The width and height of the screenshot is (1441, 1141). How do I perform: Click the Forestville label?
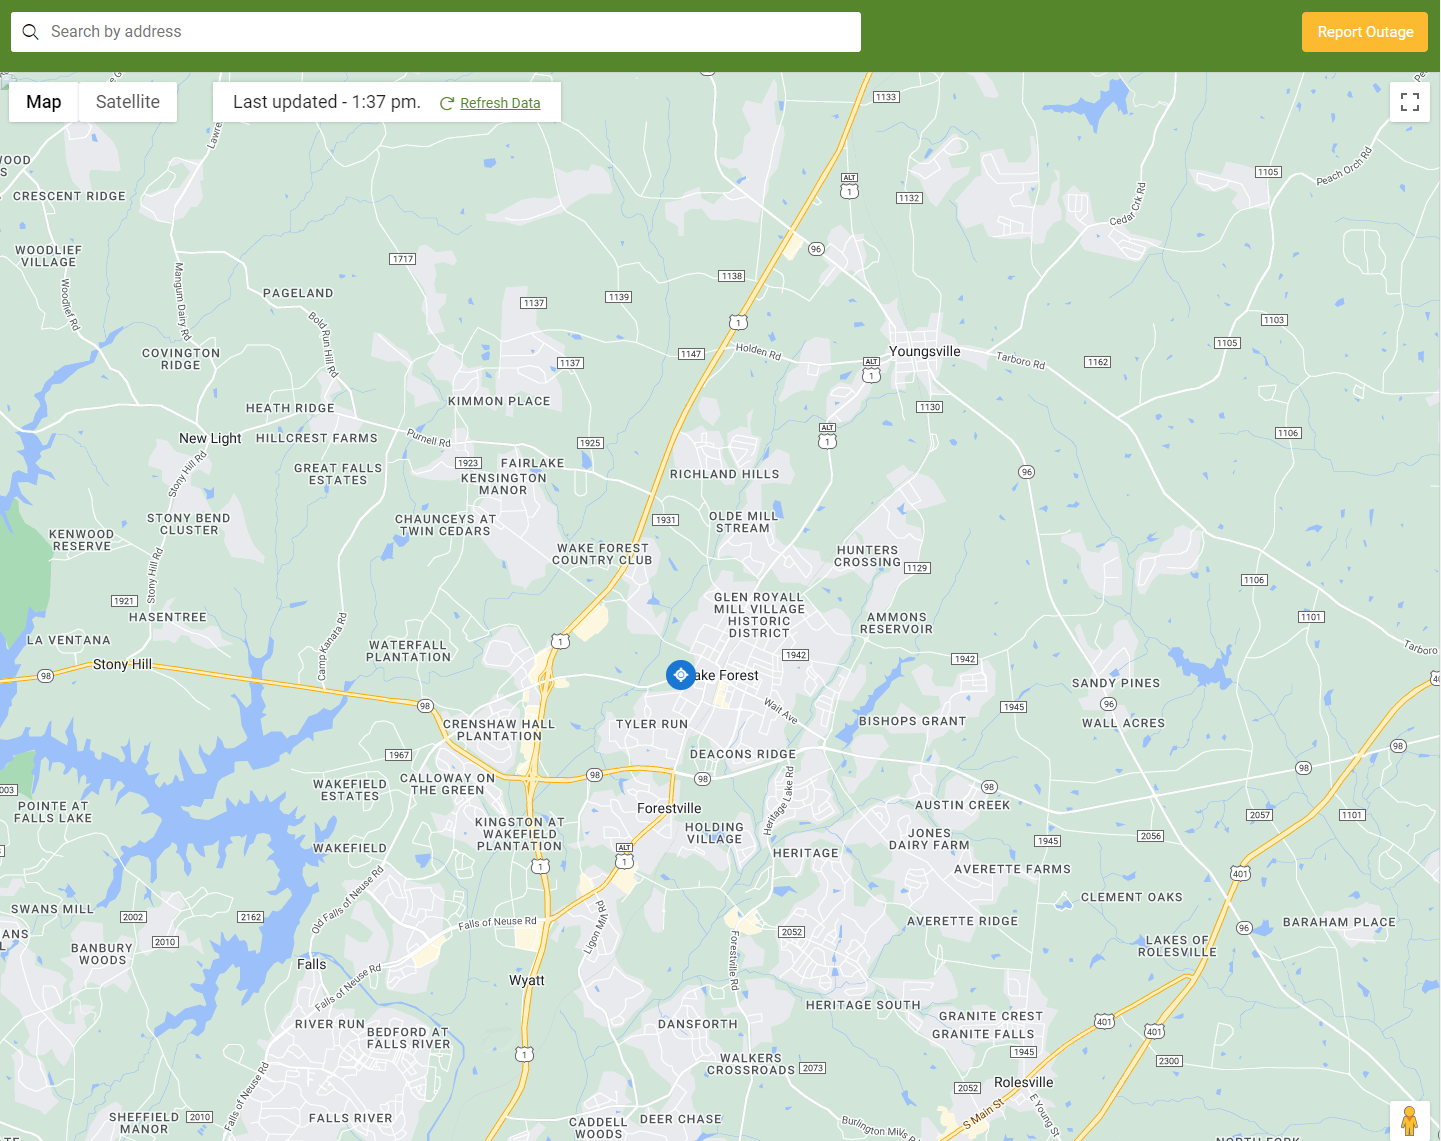point(669,808)
